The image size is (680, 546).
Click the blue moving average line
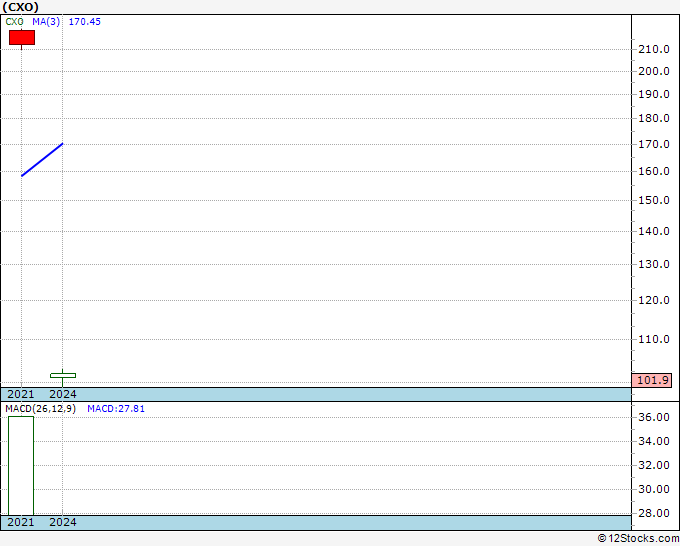click(42, 160)
